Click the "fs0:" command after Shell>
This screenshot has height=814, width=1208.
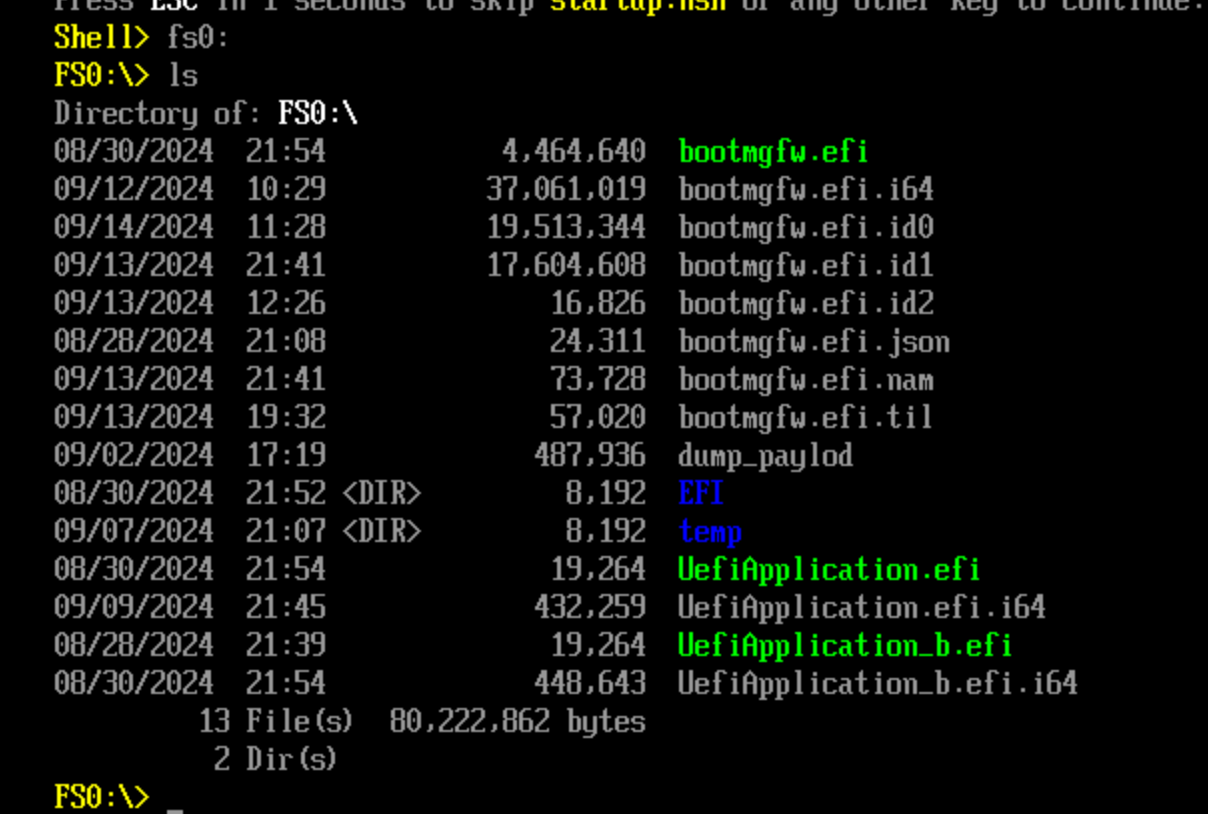[197, 38]
